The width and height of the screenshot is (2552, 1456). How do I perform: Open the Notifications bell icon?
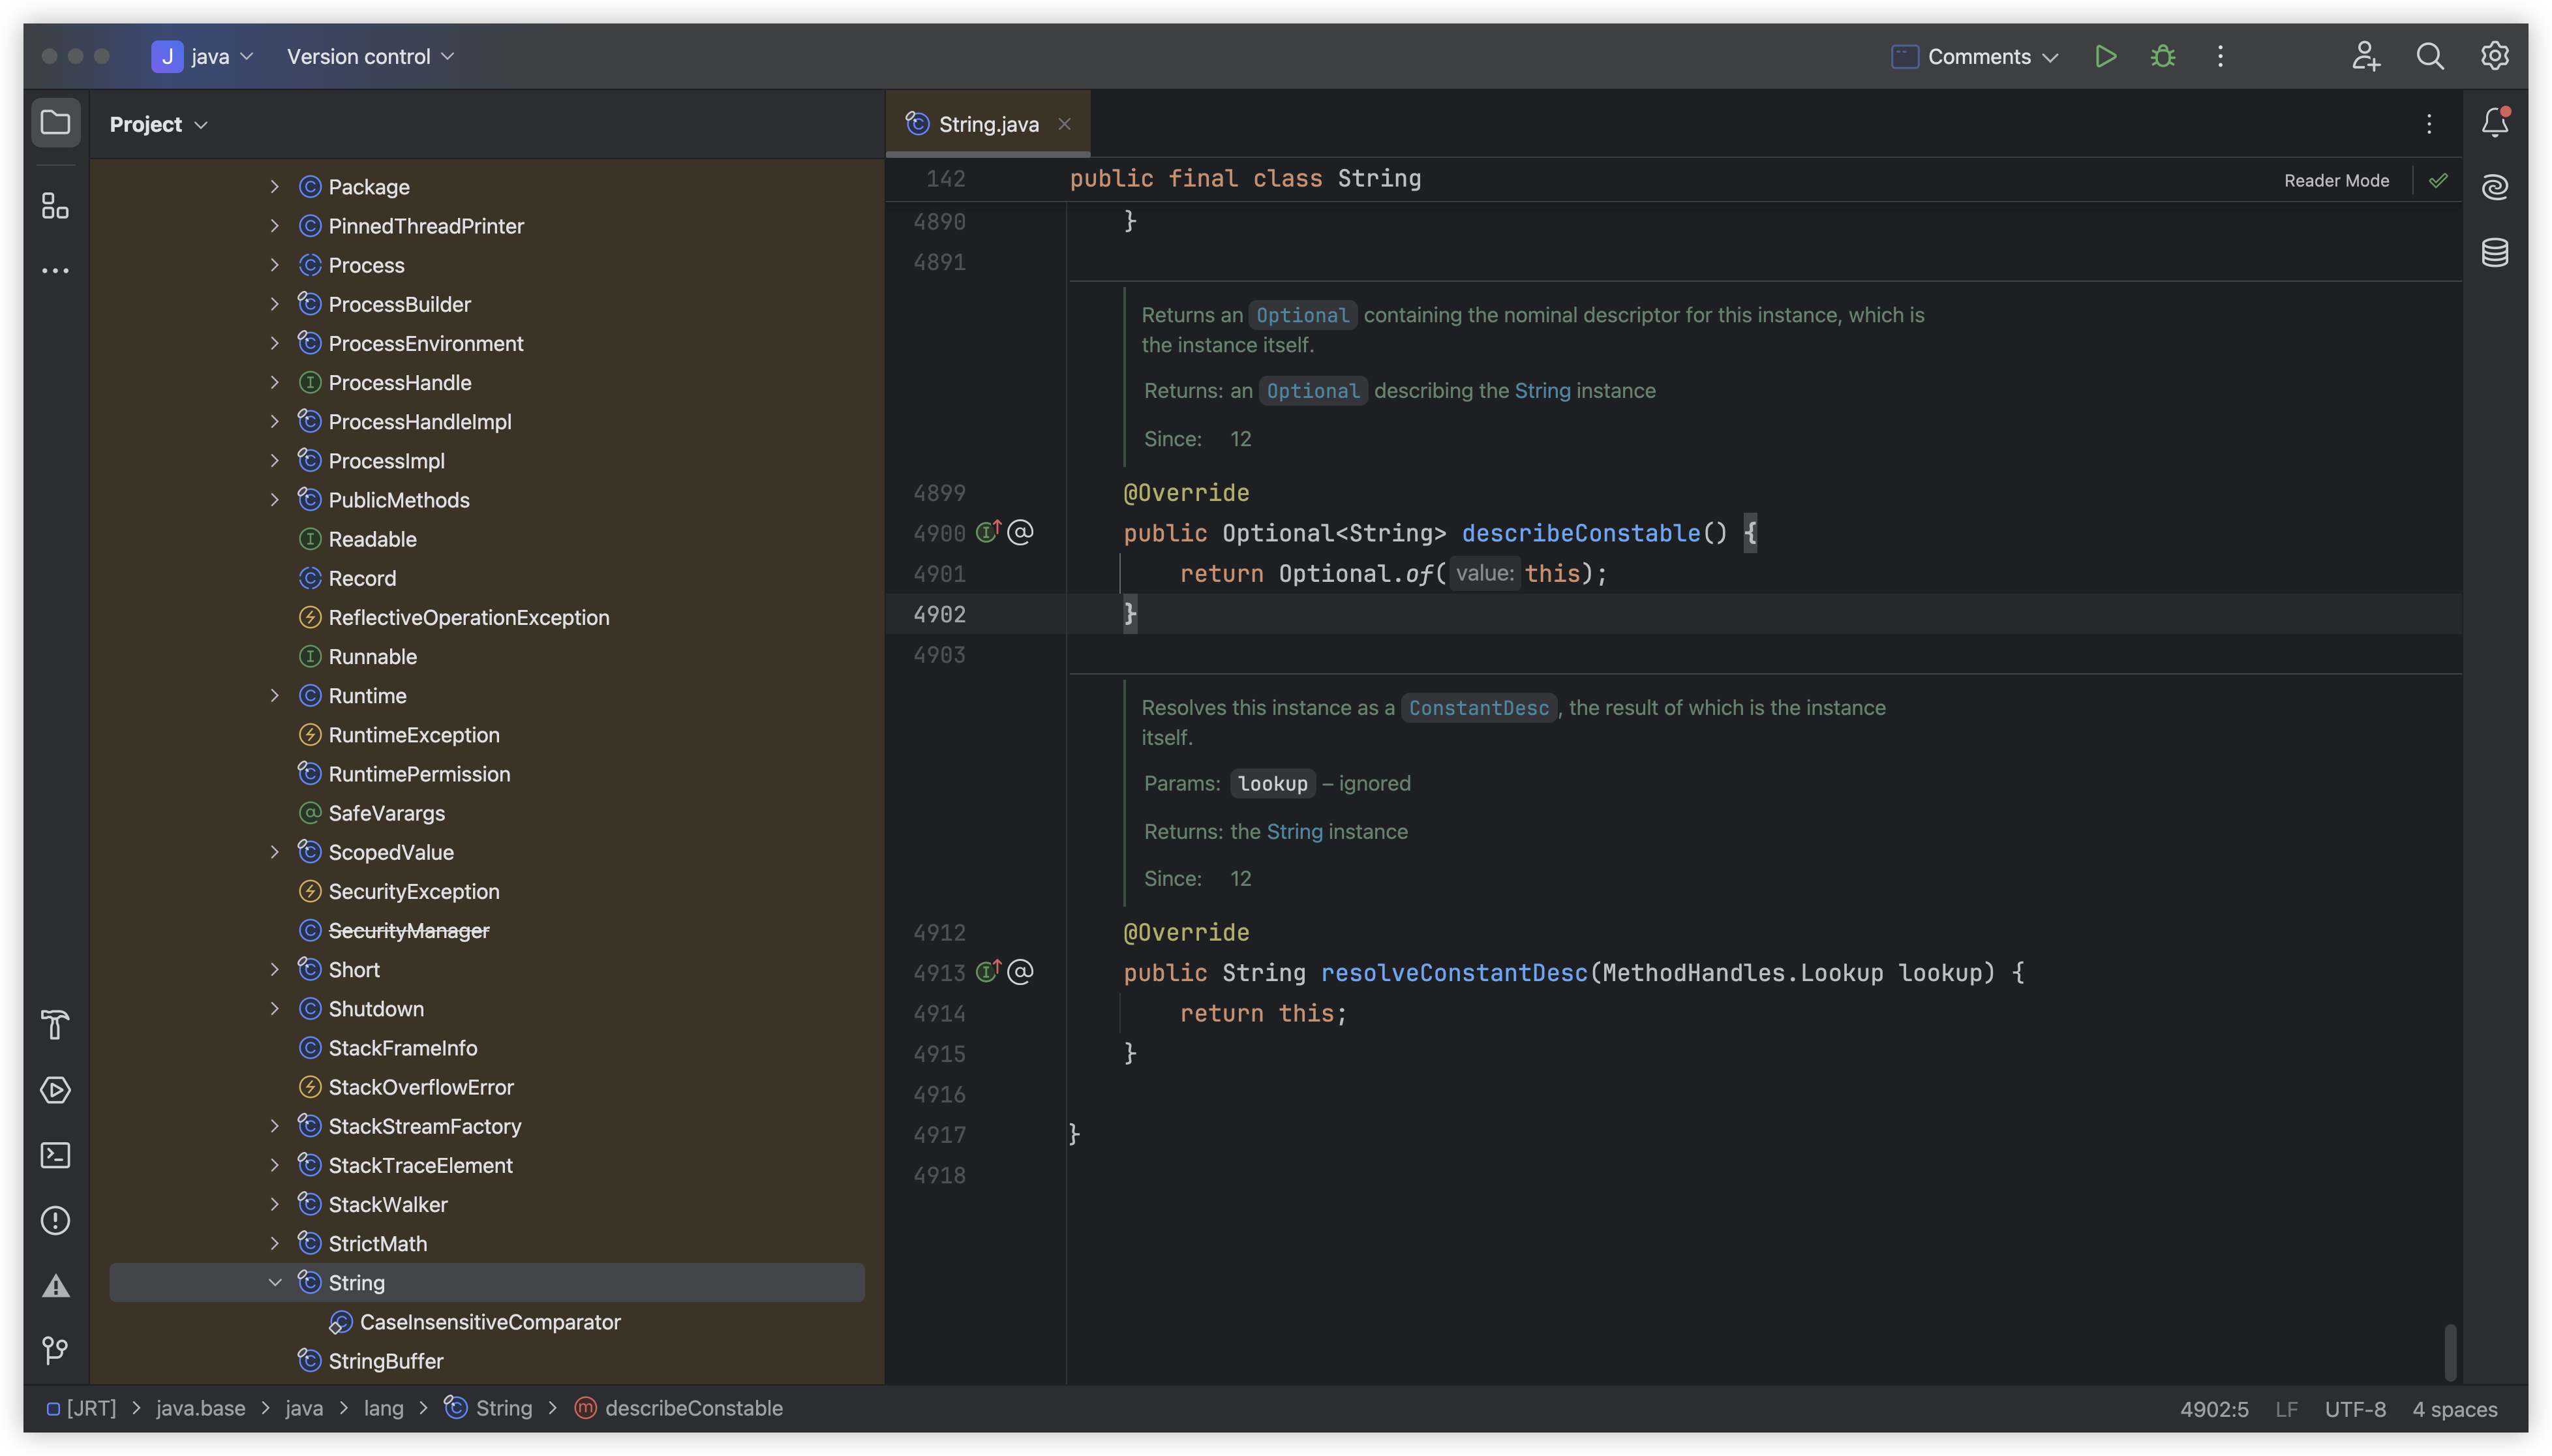(2494, 123)
